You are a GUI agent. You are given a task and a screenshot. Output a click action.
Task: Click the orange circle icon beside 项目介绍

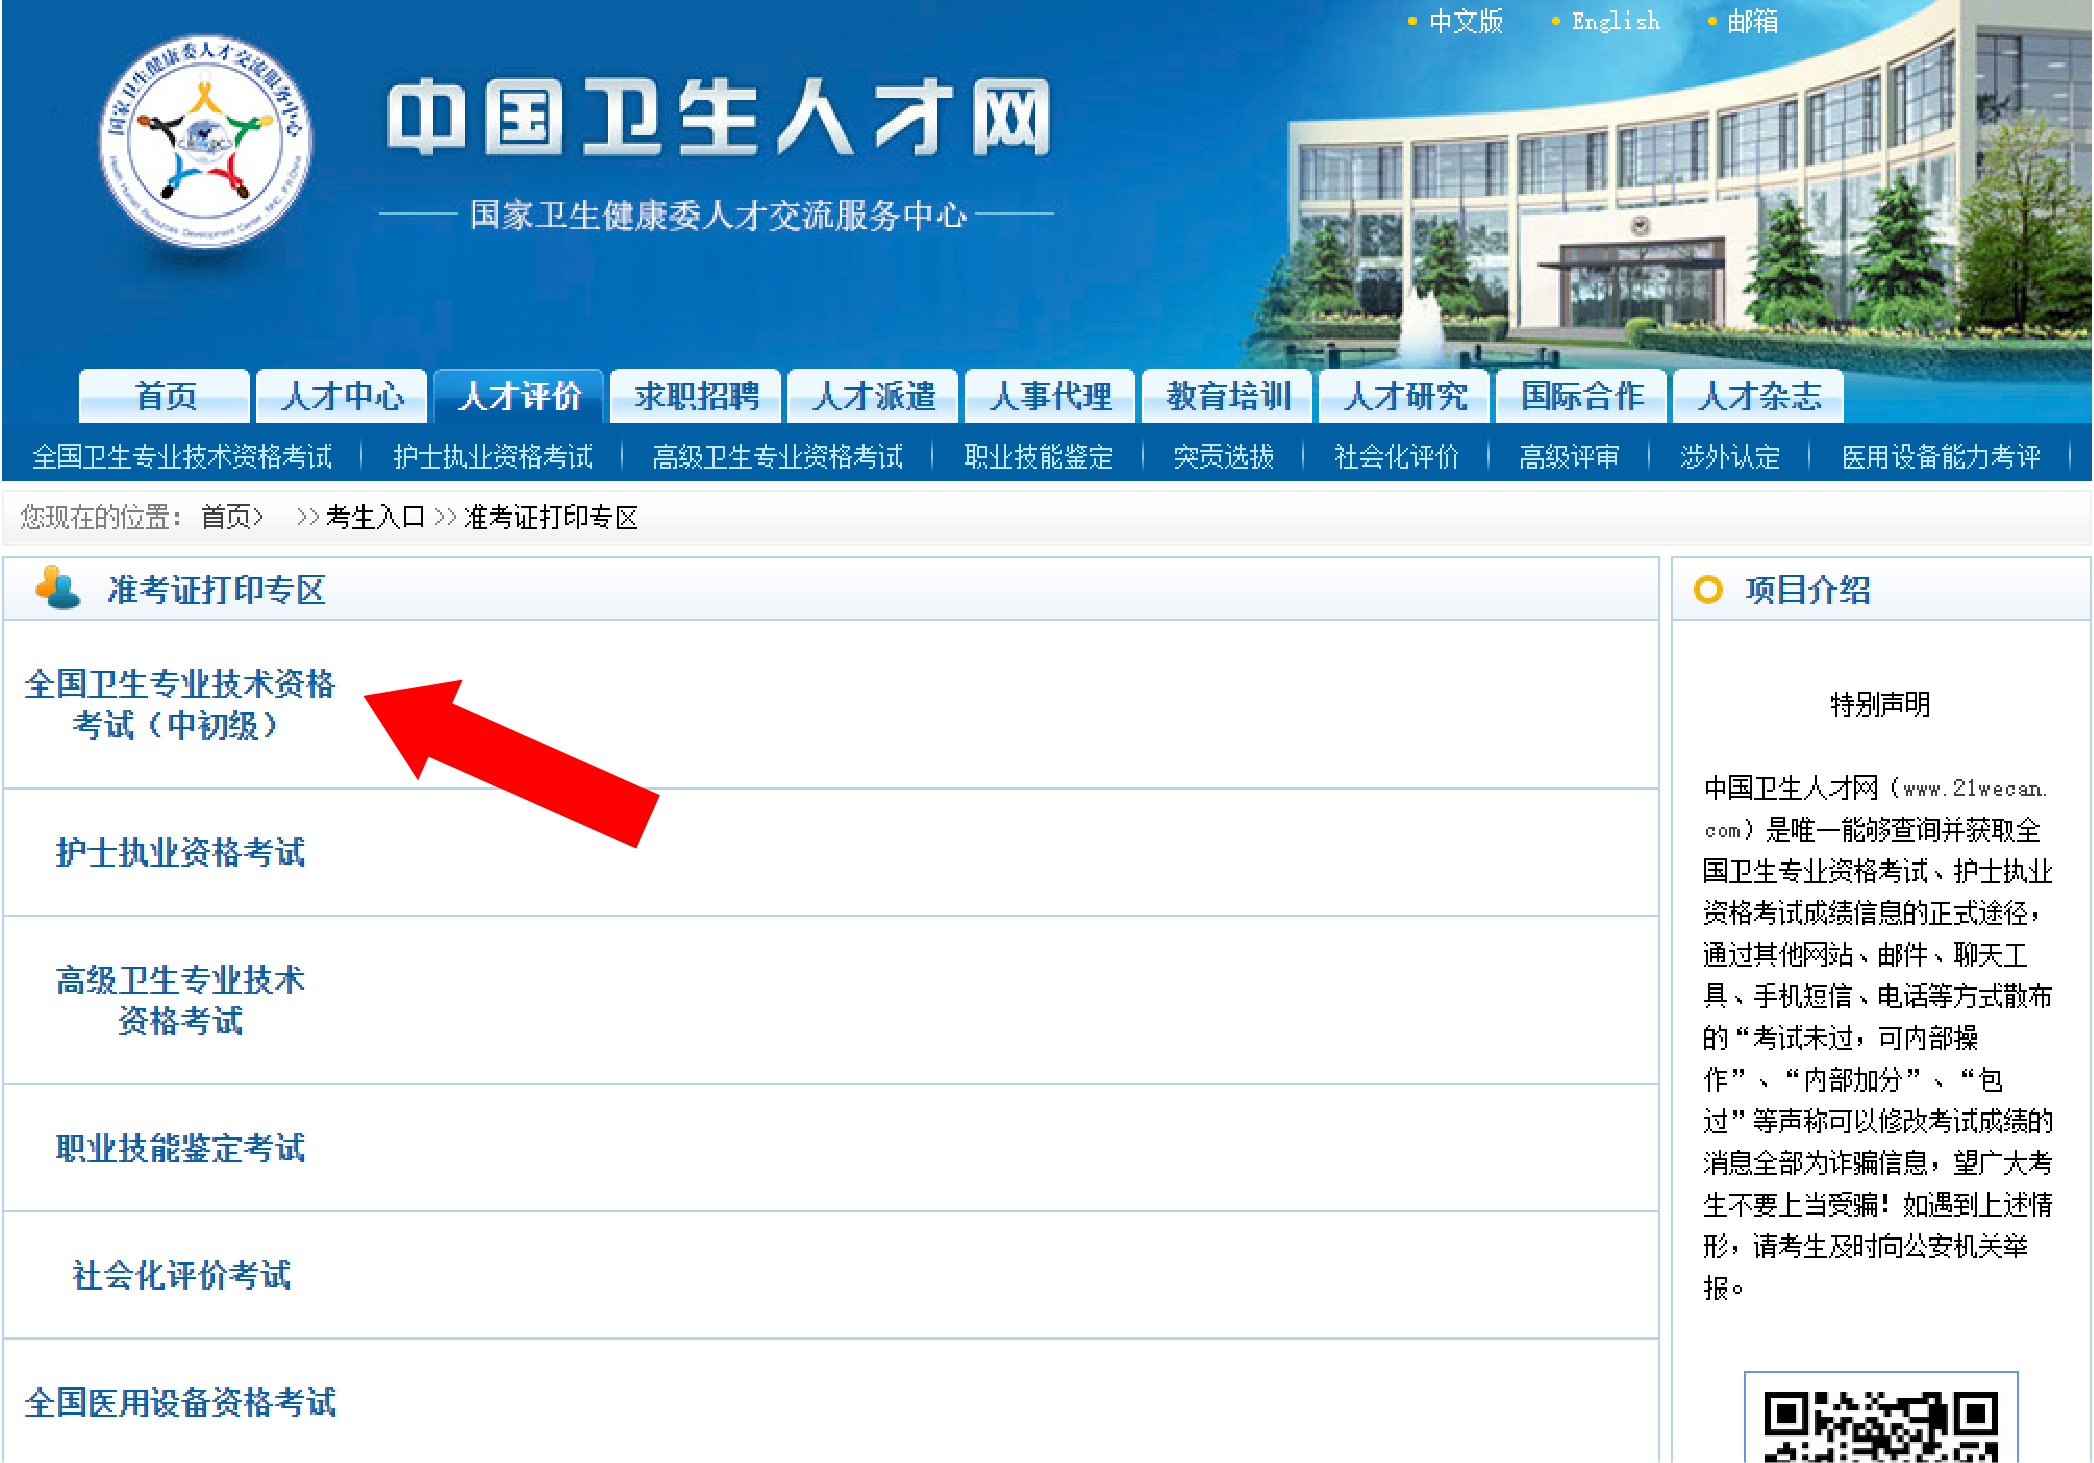[1708, 589]
